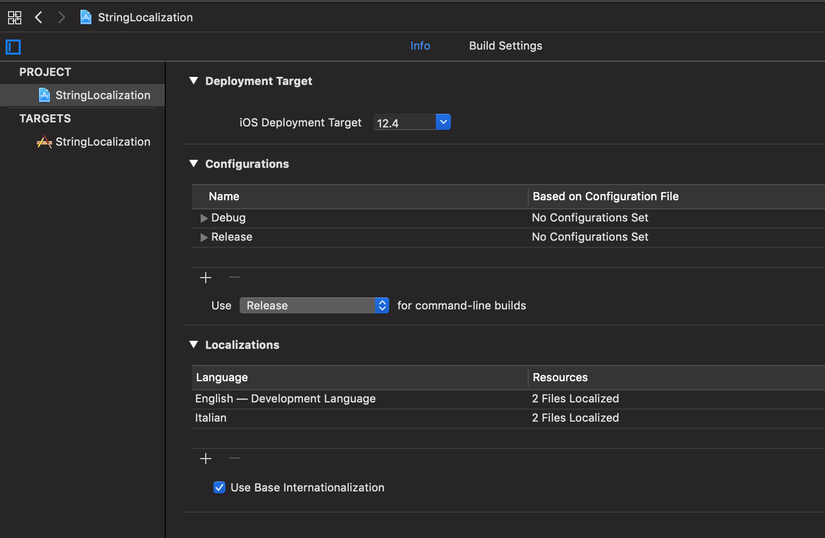
Task: Go back with the left chevron
Action: click(38, 17)
